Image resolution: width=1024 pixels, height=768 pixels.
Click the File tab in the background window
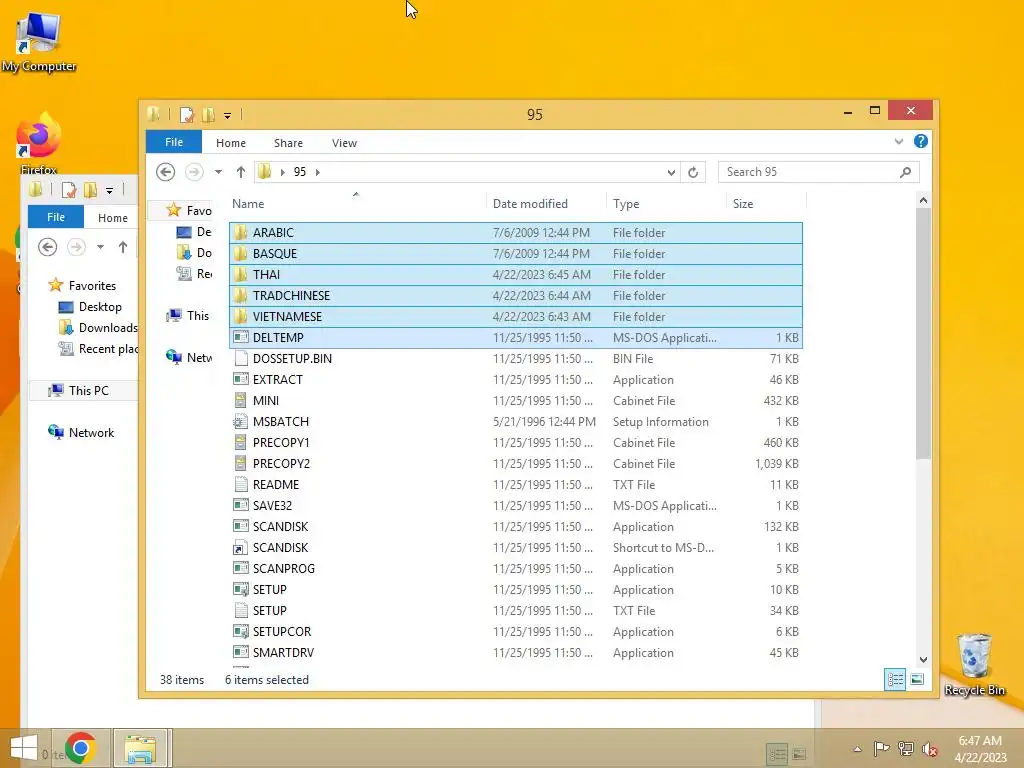tap(56, 217)
